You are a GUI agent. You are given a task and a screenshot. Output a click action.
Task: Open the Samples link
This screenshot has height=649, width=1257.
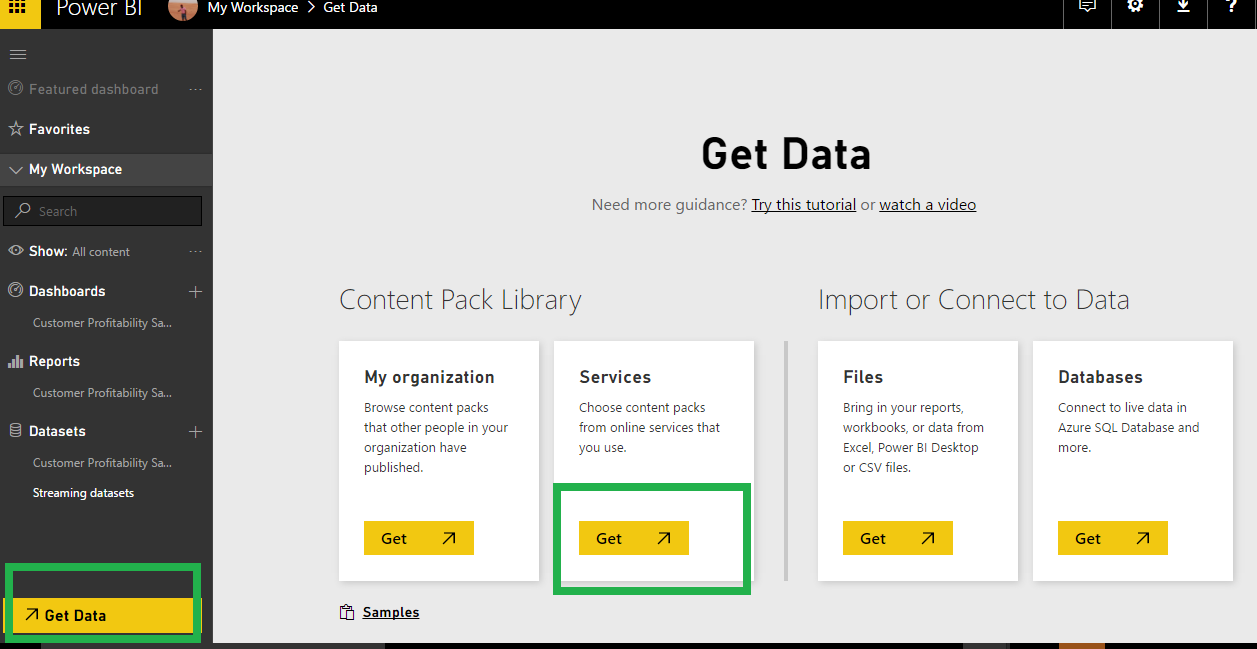(x=391, y=612)
